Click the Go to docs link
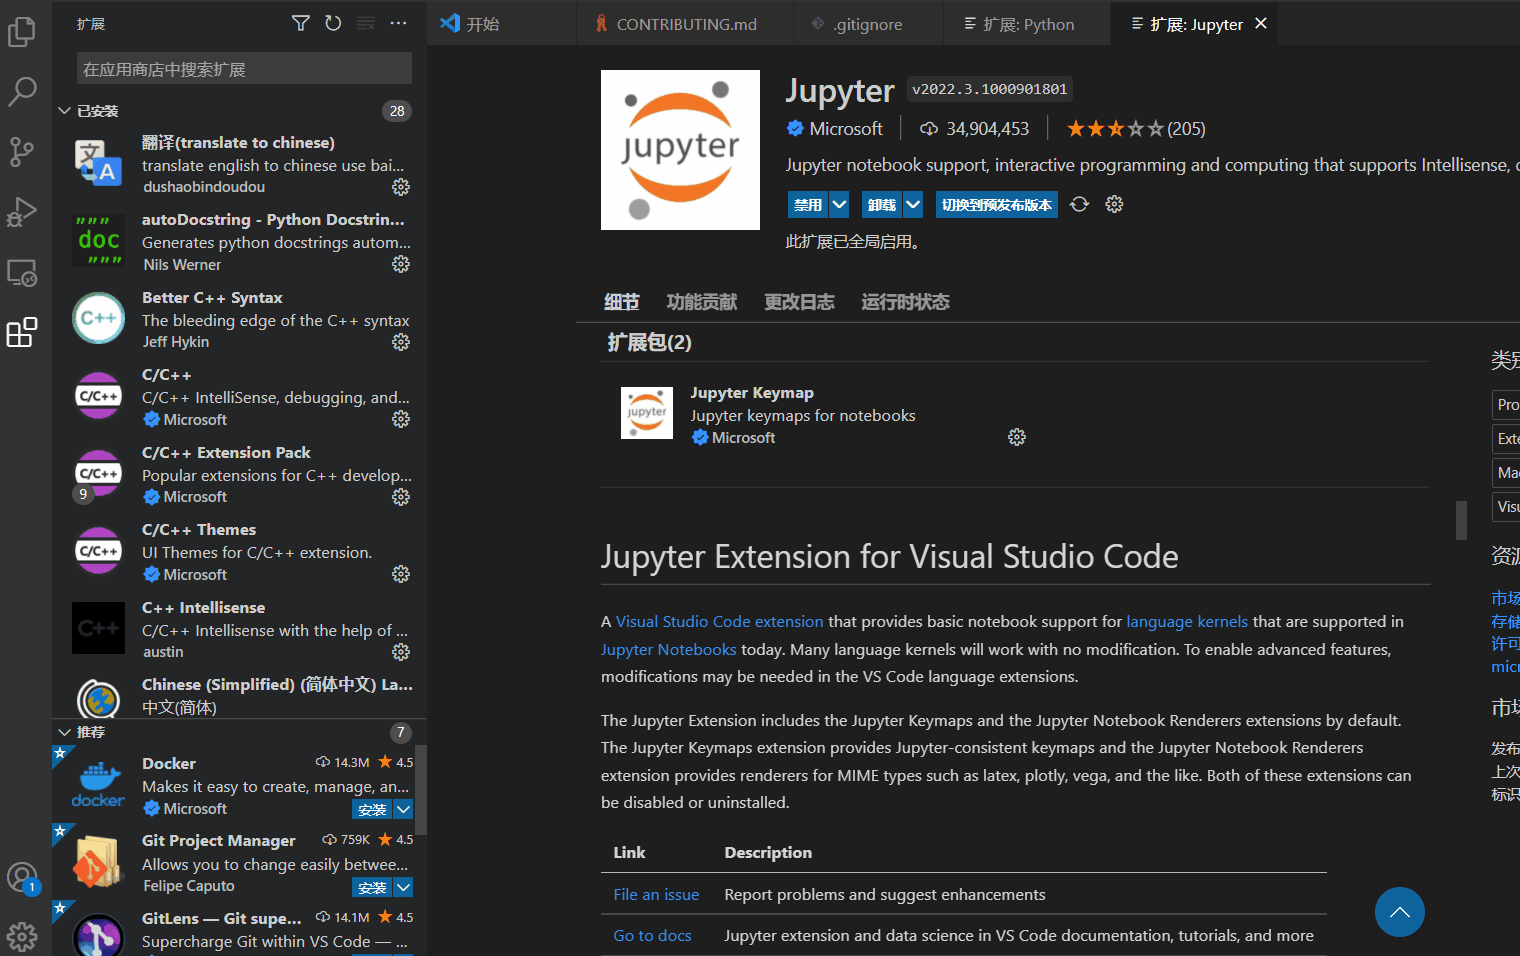1520x956 pixels. pyautogui.click(x=652, y=936)
